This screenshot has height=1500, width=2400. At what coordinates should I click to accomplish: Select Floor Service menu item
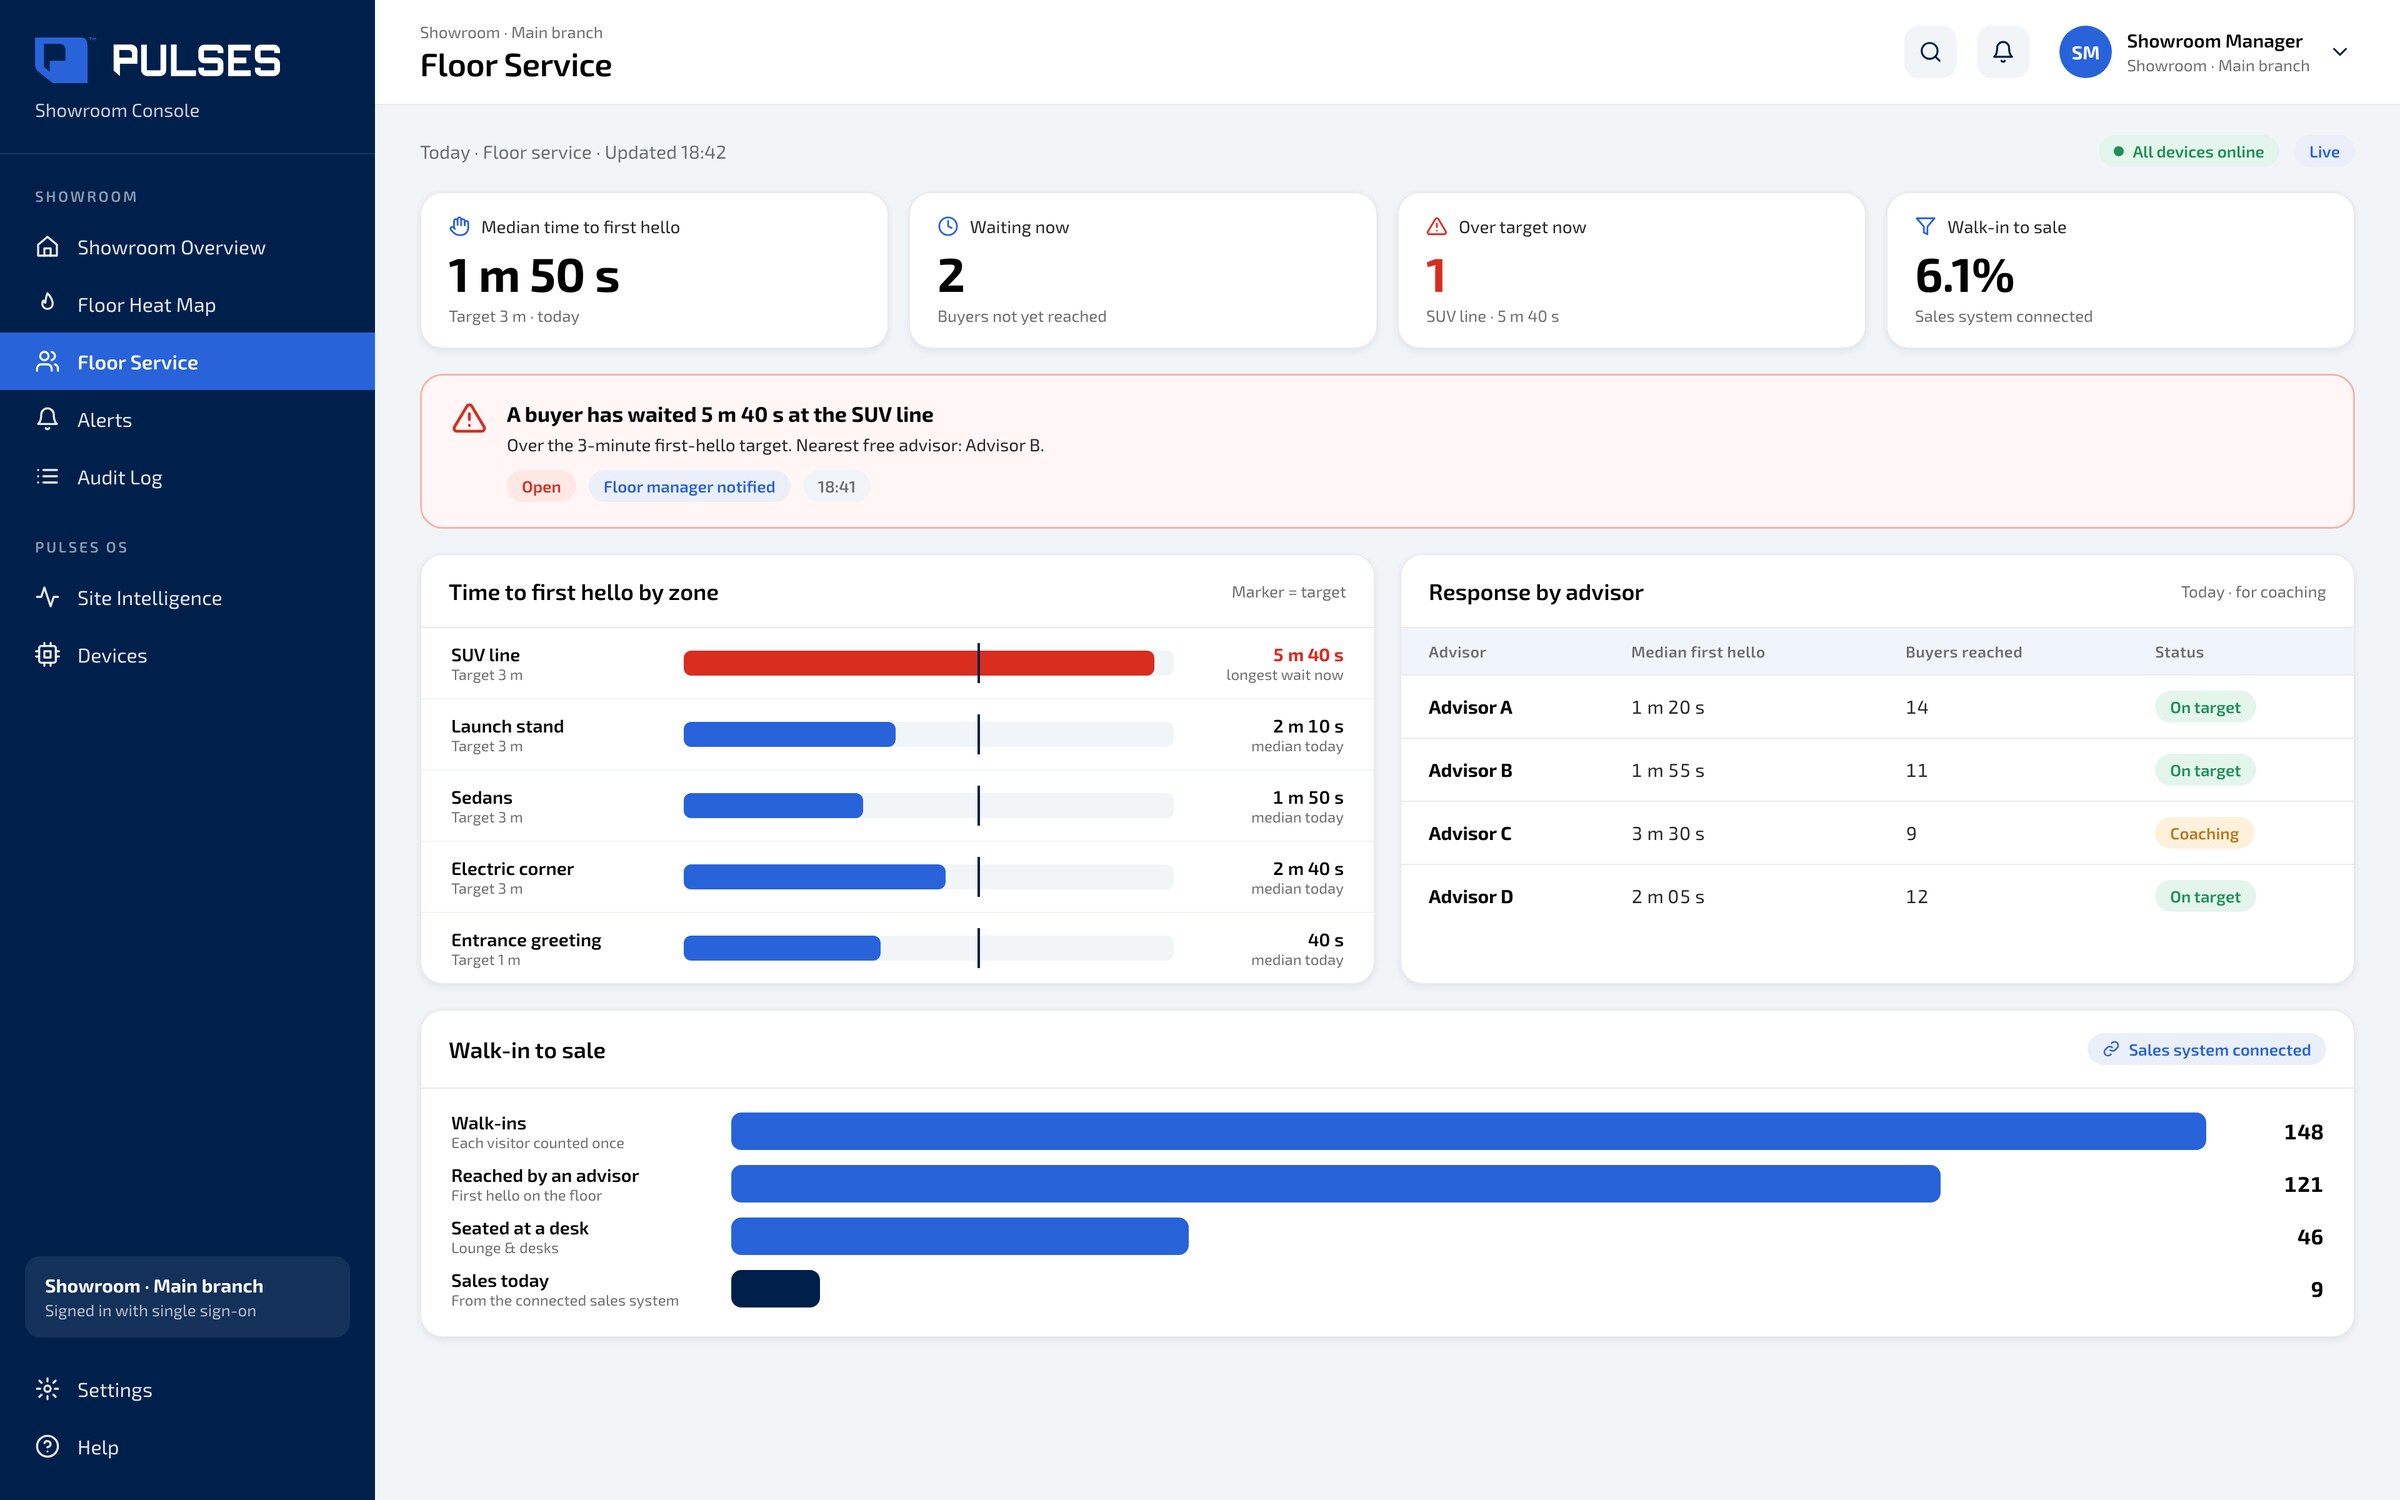click(x=187, y=362)
